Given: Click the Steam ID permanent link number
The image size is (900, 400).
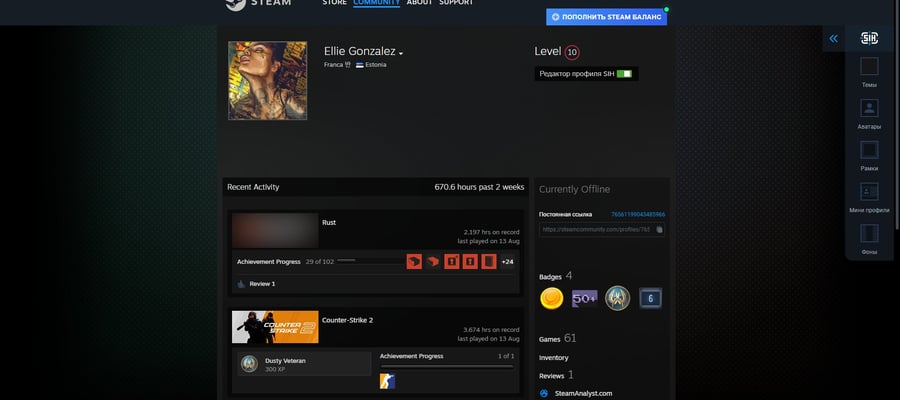Looking at the screenshot, I should point(638,215).
